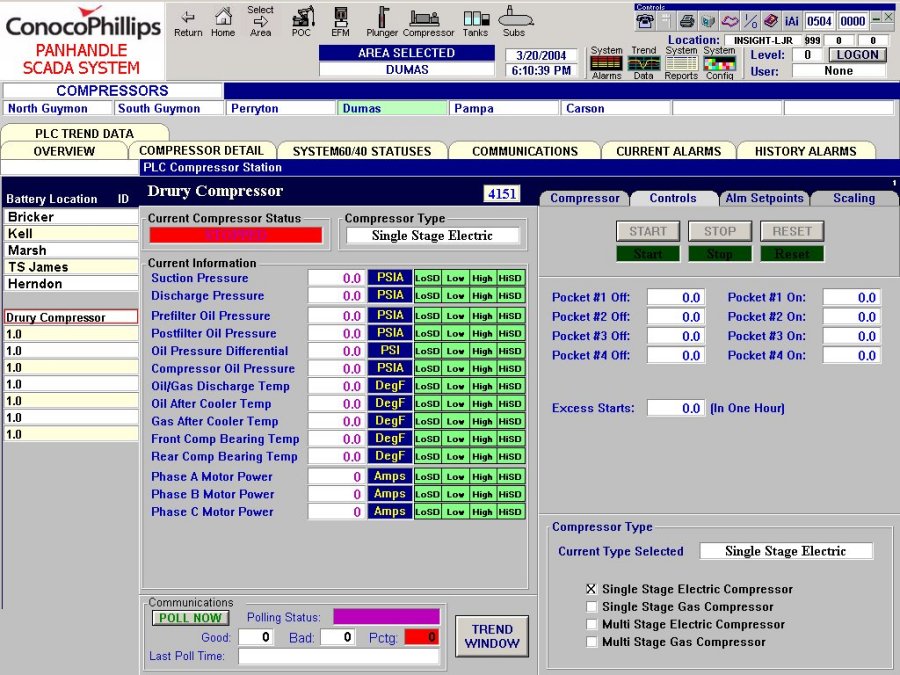Switch to the Alm Setpoints tab

[765, 198]
